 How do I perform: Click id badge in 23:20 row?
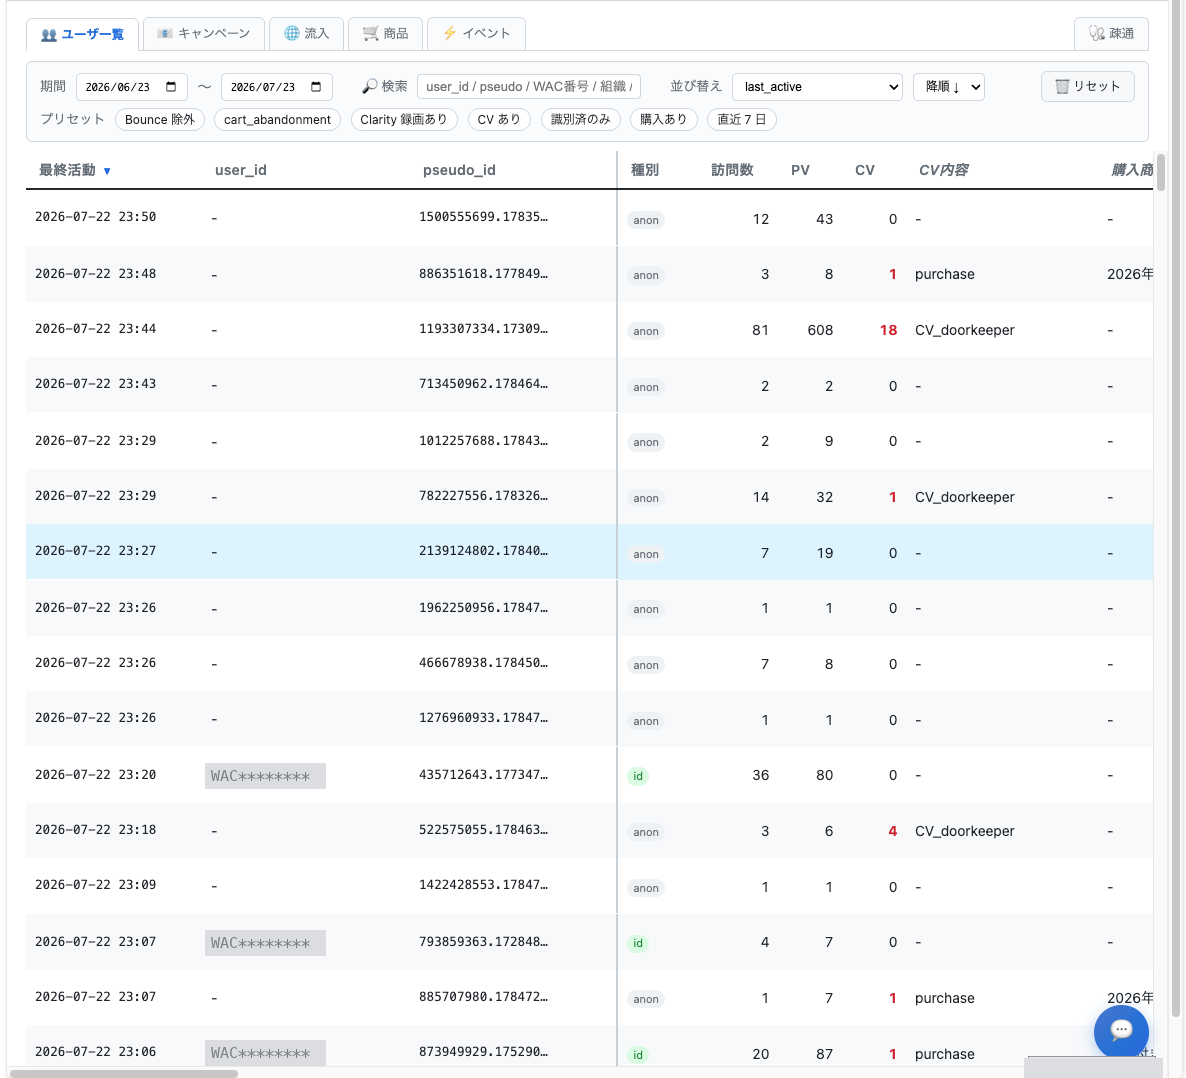[x=638, y=776]
